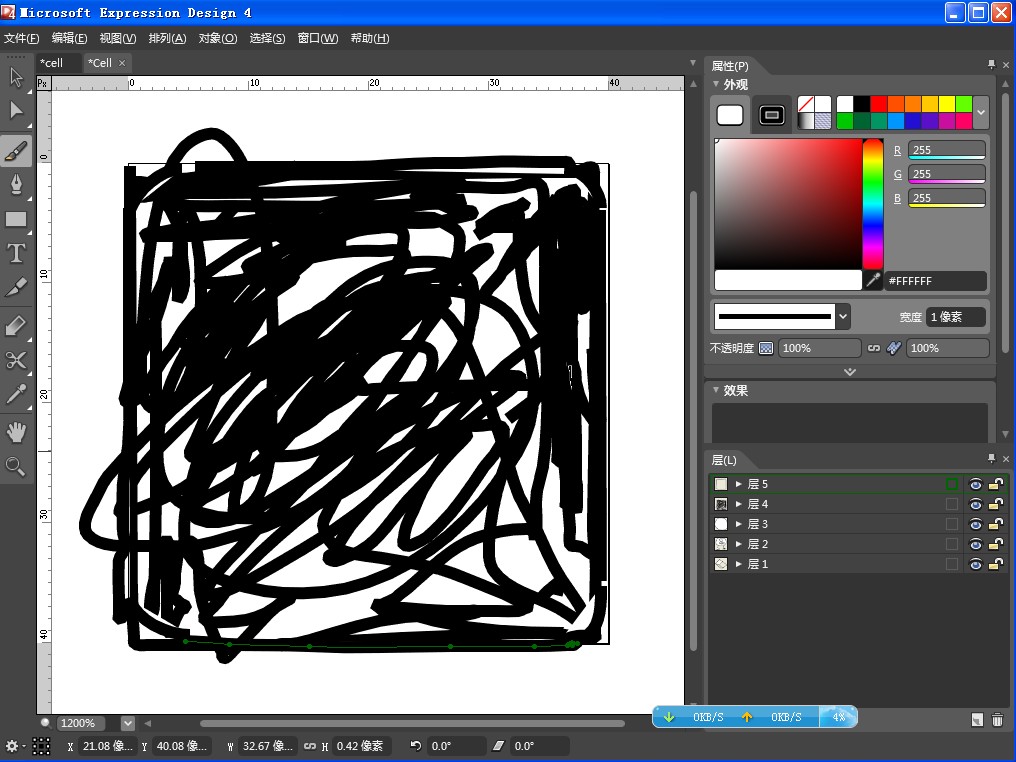Pin the Layers panel
The height and width of the screenshot is (762, 1016).
coord(991,458)
